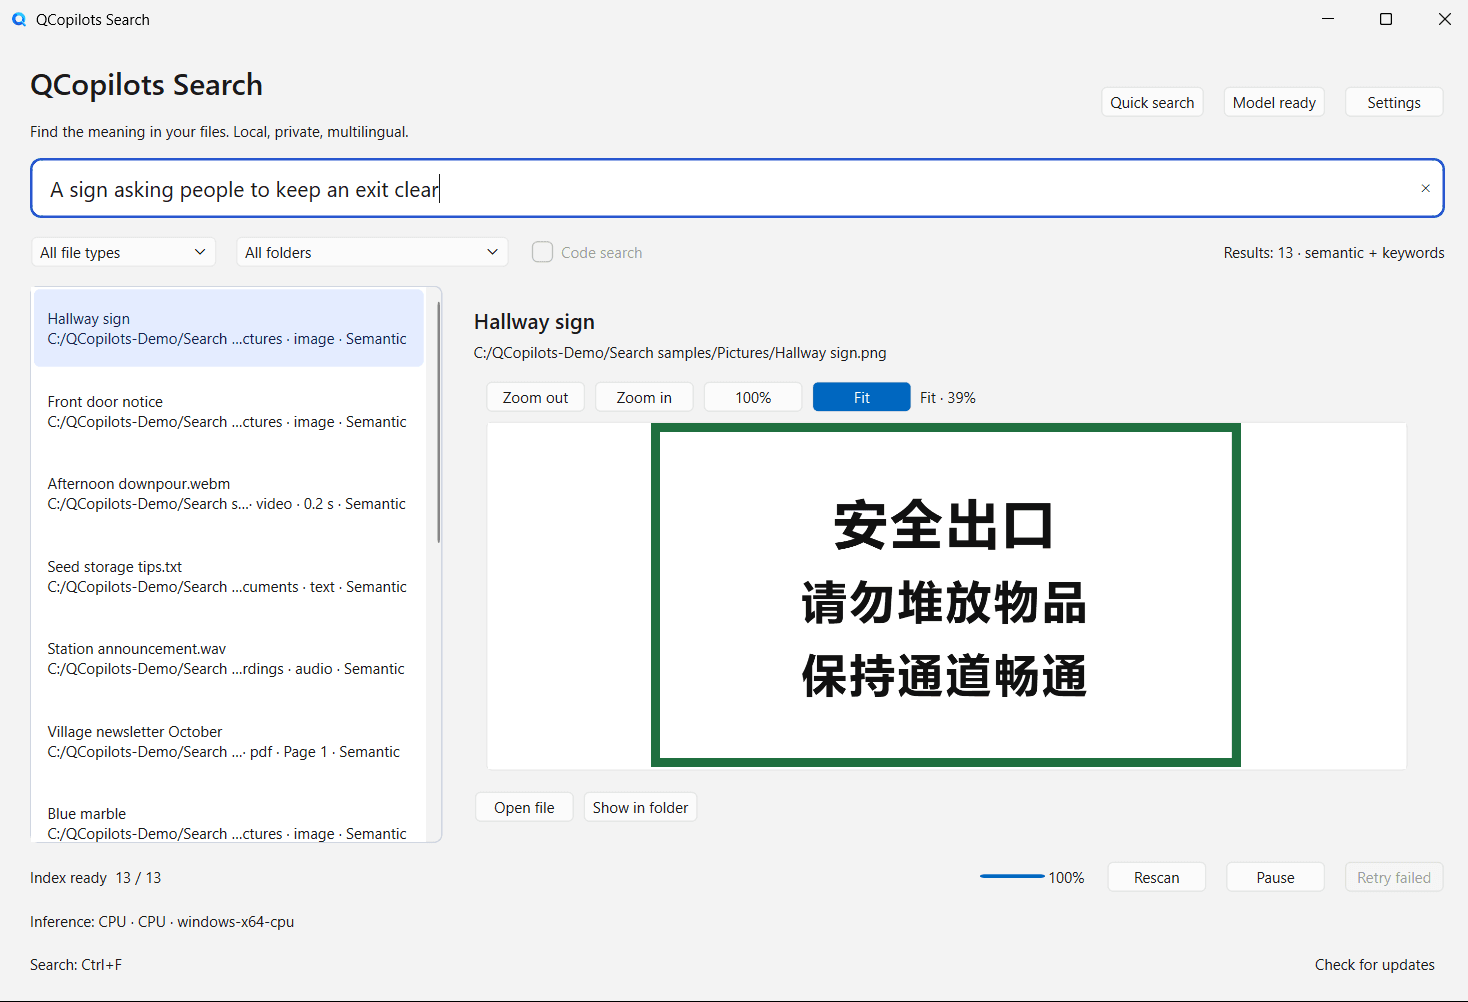Click the Model ready button
Image resolution: width=1468 pixels, height=1002 pixels.
(1274, 102)
